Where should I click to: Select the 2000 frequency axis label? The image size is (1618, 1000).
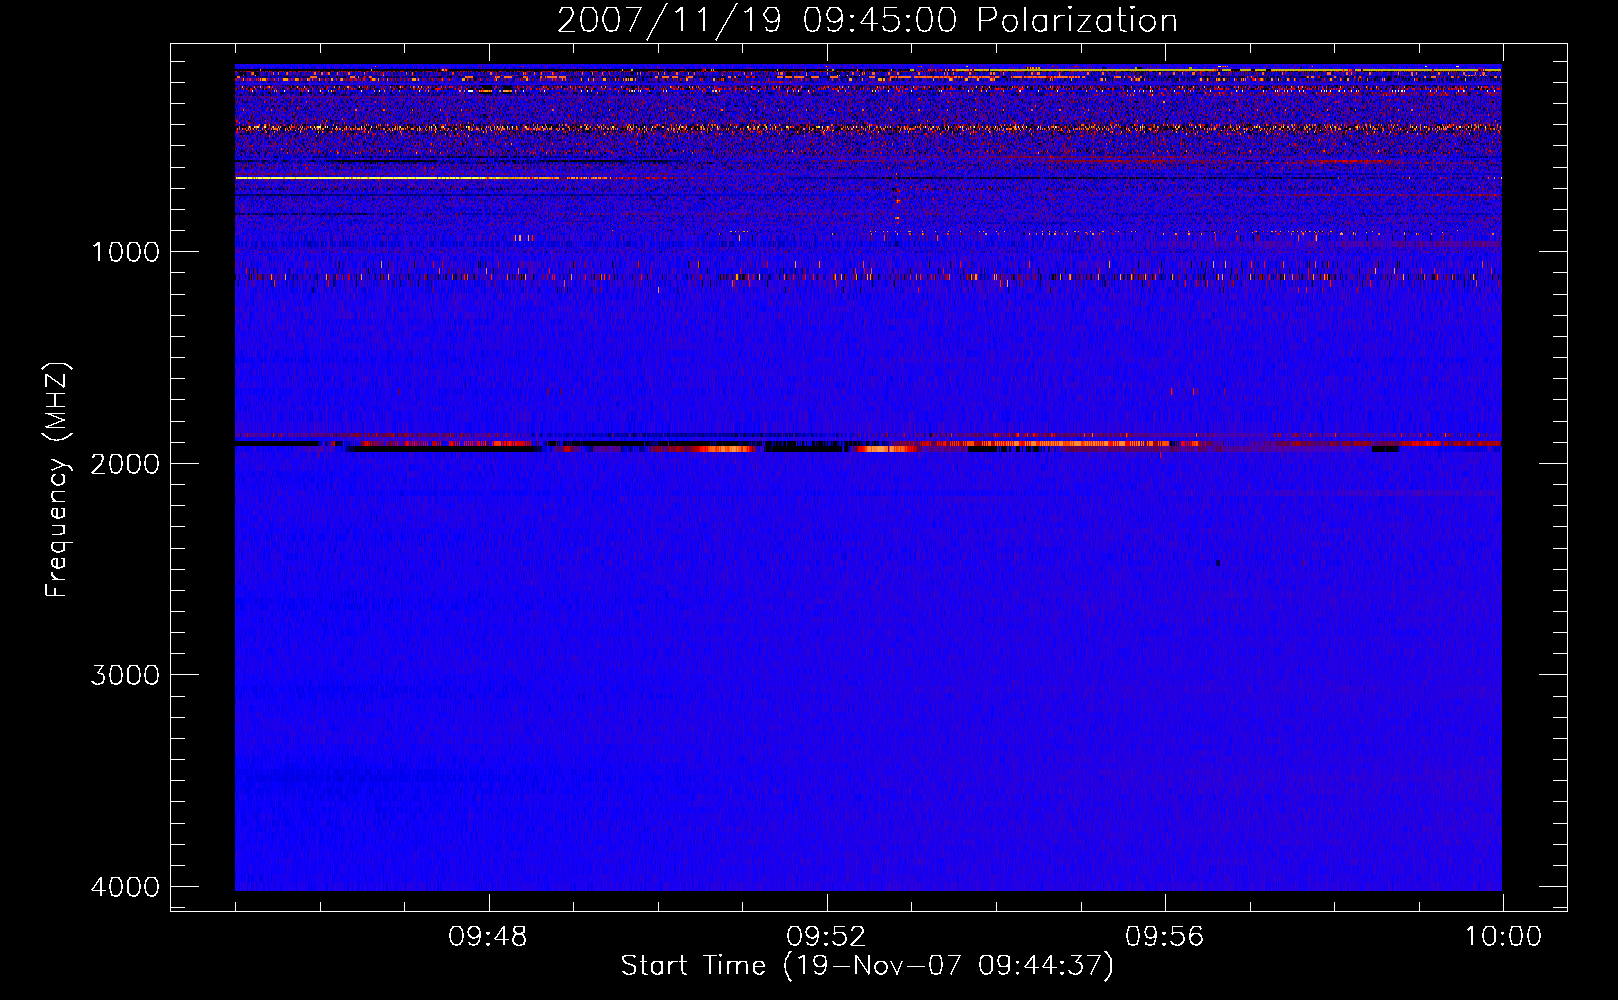pos(125,464)
